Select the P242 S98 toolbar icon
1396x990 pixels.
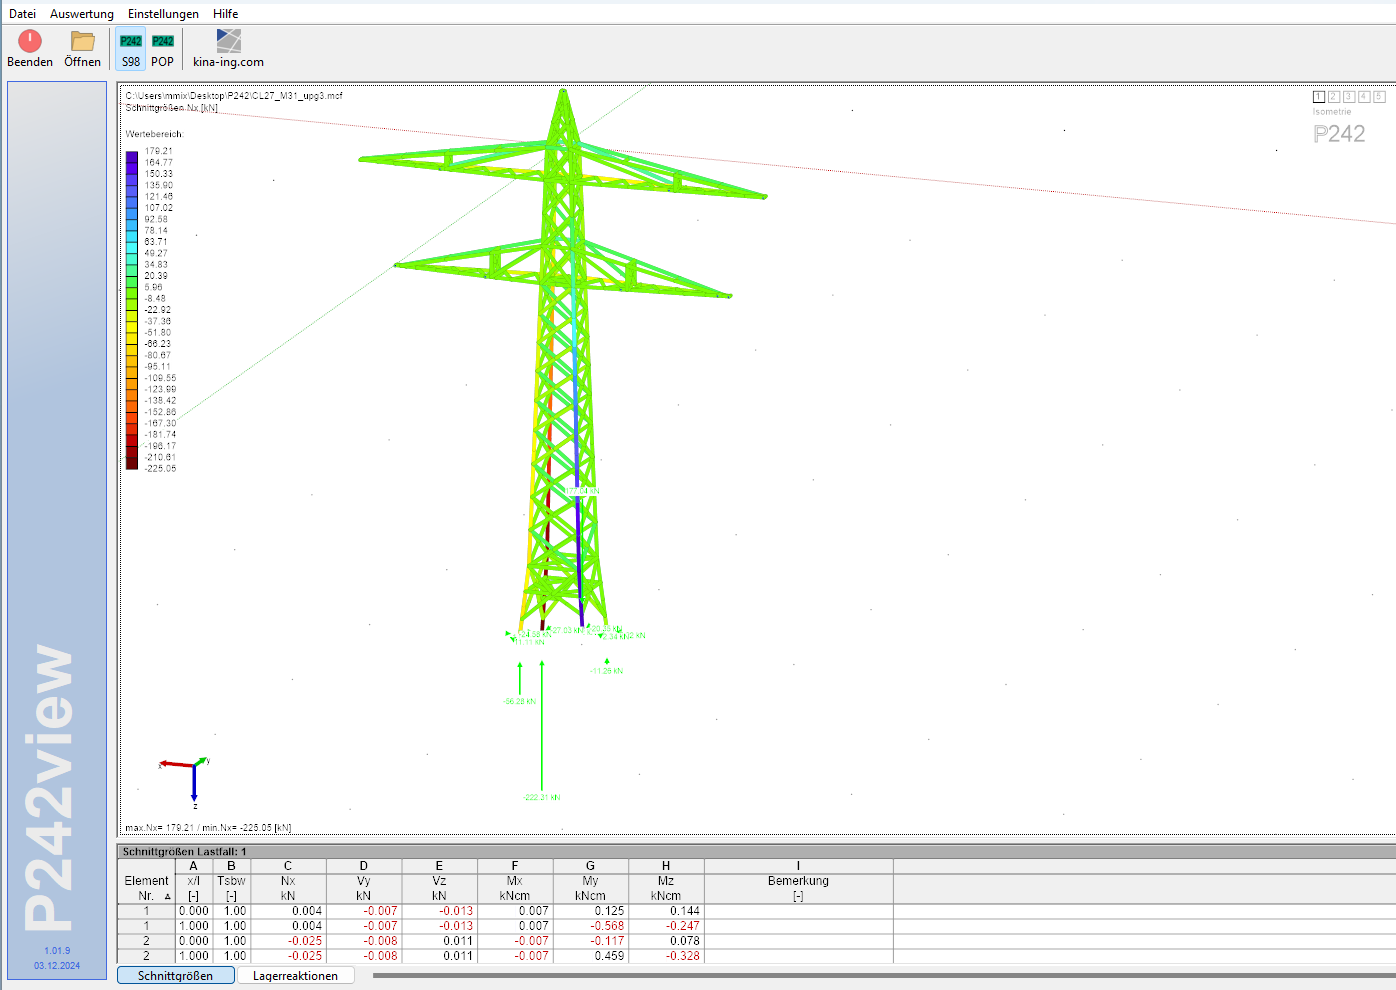(x=131, y=41)
